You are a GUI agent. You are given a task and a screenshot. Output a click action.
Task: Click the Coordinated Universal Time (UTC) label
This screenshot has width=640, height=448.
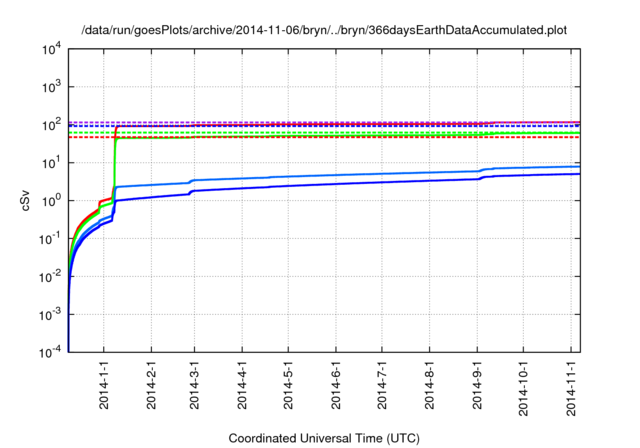tap(324, 439)
